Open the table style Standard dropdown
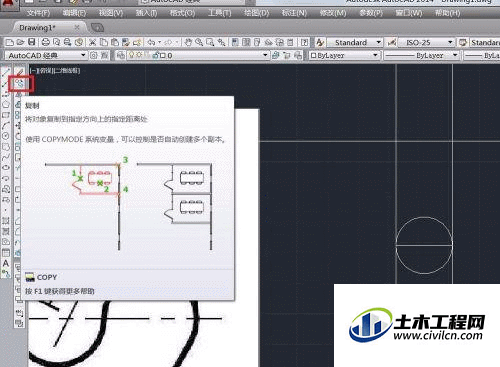This screenshot has width=500, height=367. 485,42
